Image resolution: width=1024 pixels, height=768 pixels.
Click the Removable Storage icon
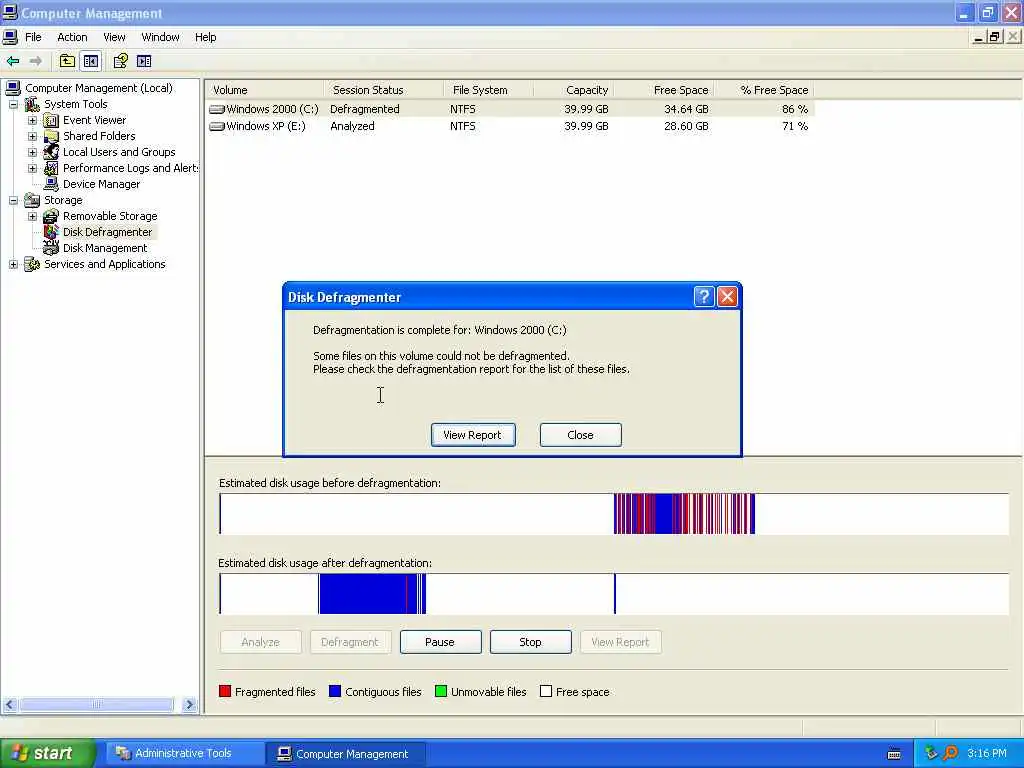51,216
